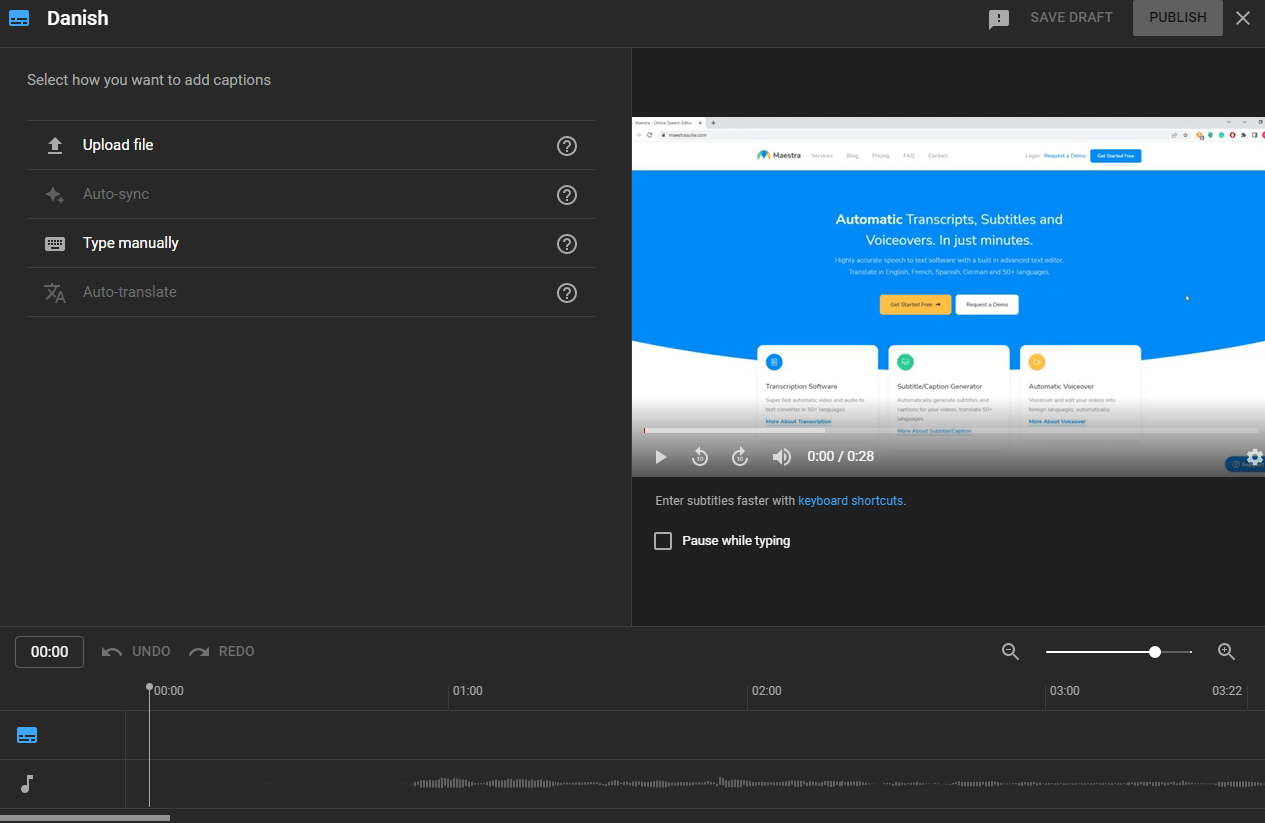Open help for Type manually
Viewport: 1265px width, 823px height.
point(567,244)
